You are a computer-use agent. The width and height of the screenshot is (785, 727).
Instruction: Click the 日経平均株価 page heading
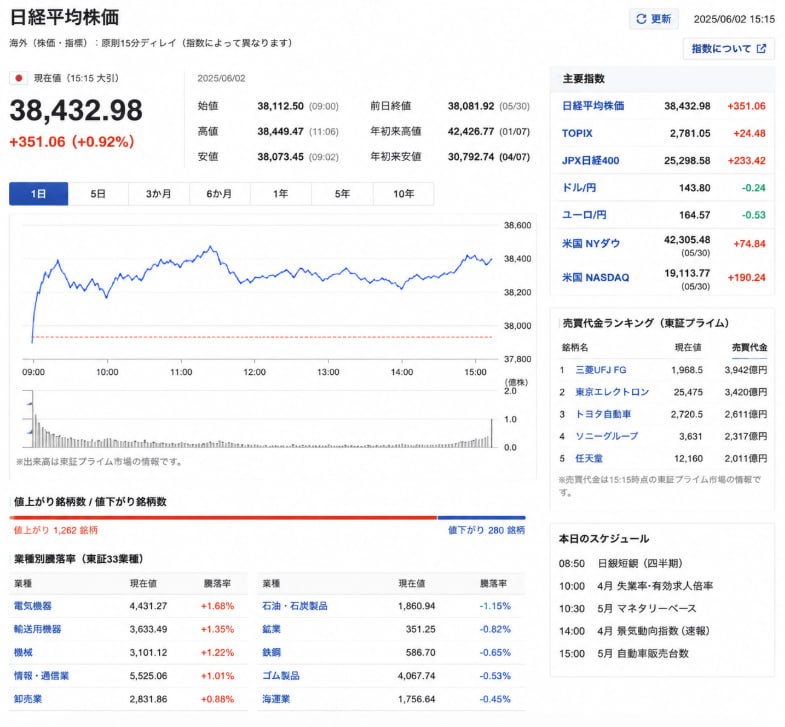click(x=65, y=17)
